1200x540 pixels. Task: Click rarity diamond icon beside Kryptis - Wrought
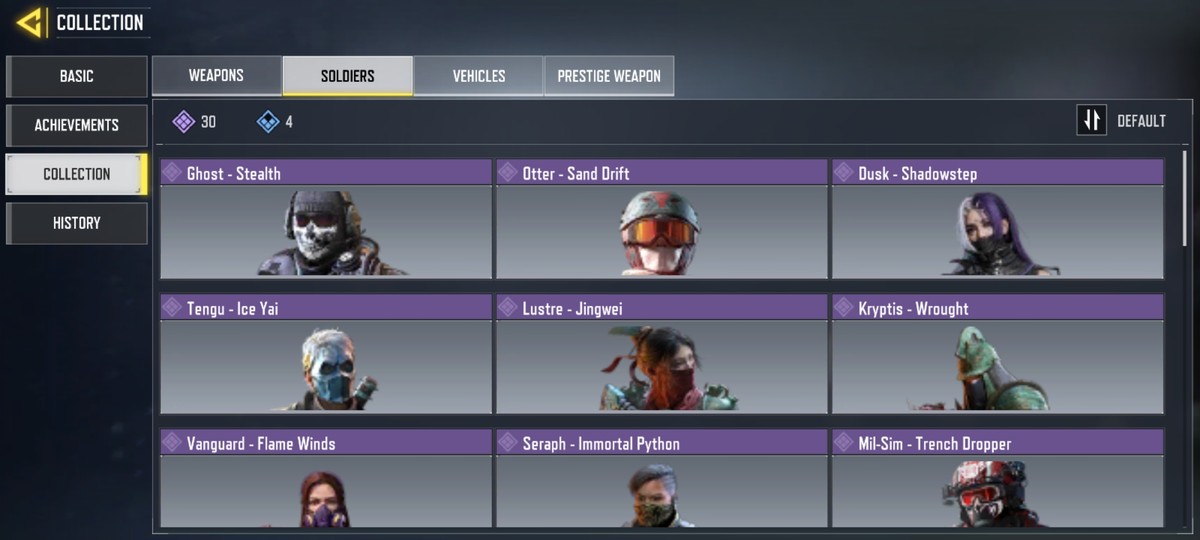(x=844, y=308)
